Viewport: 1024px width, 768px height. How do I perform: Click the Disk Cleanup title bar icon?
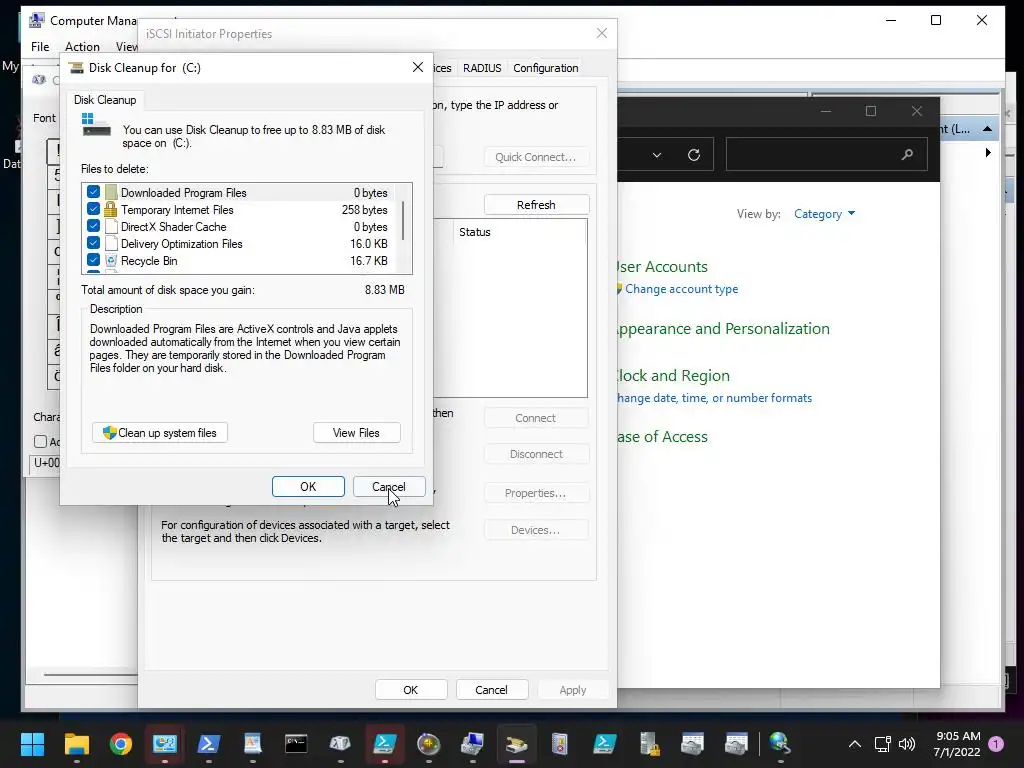(76, 67)
